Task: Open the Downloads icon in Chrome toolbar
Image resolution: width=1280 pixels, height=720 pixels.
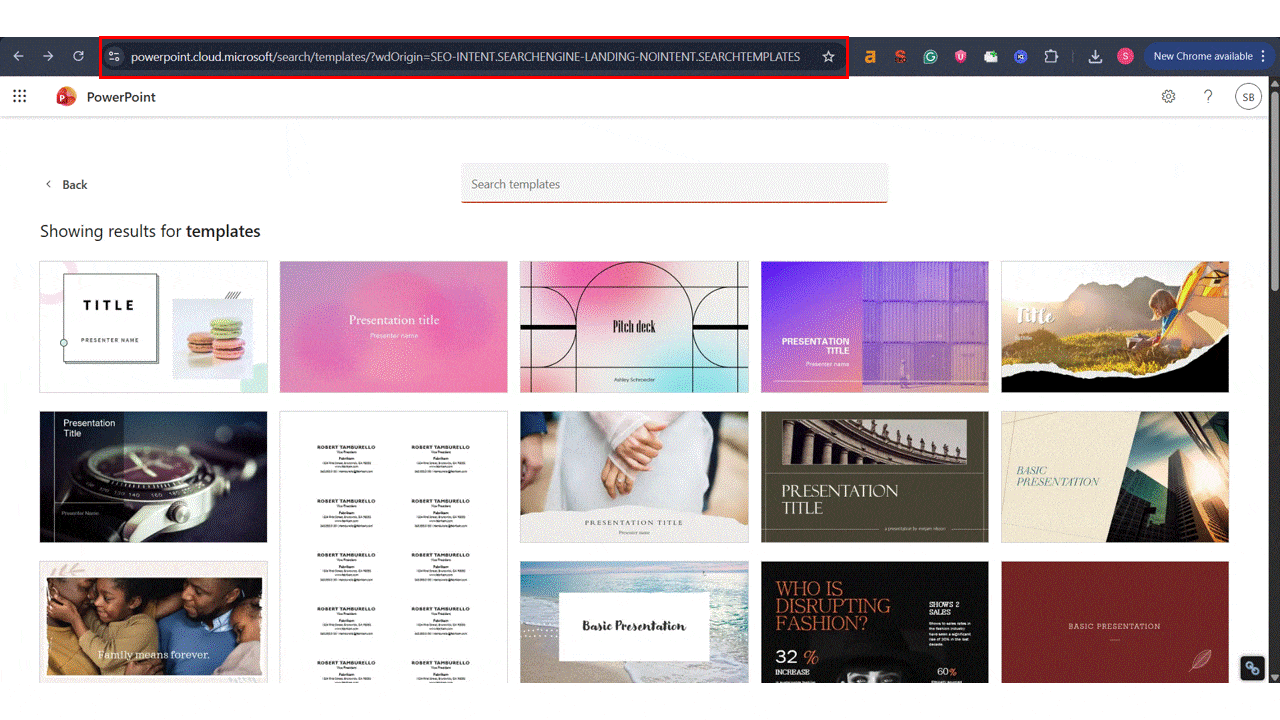Action: [1095, 56]
